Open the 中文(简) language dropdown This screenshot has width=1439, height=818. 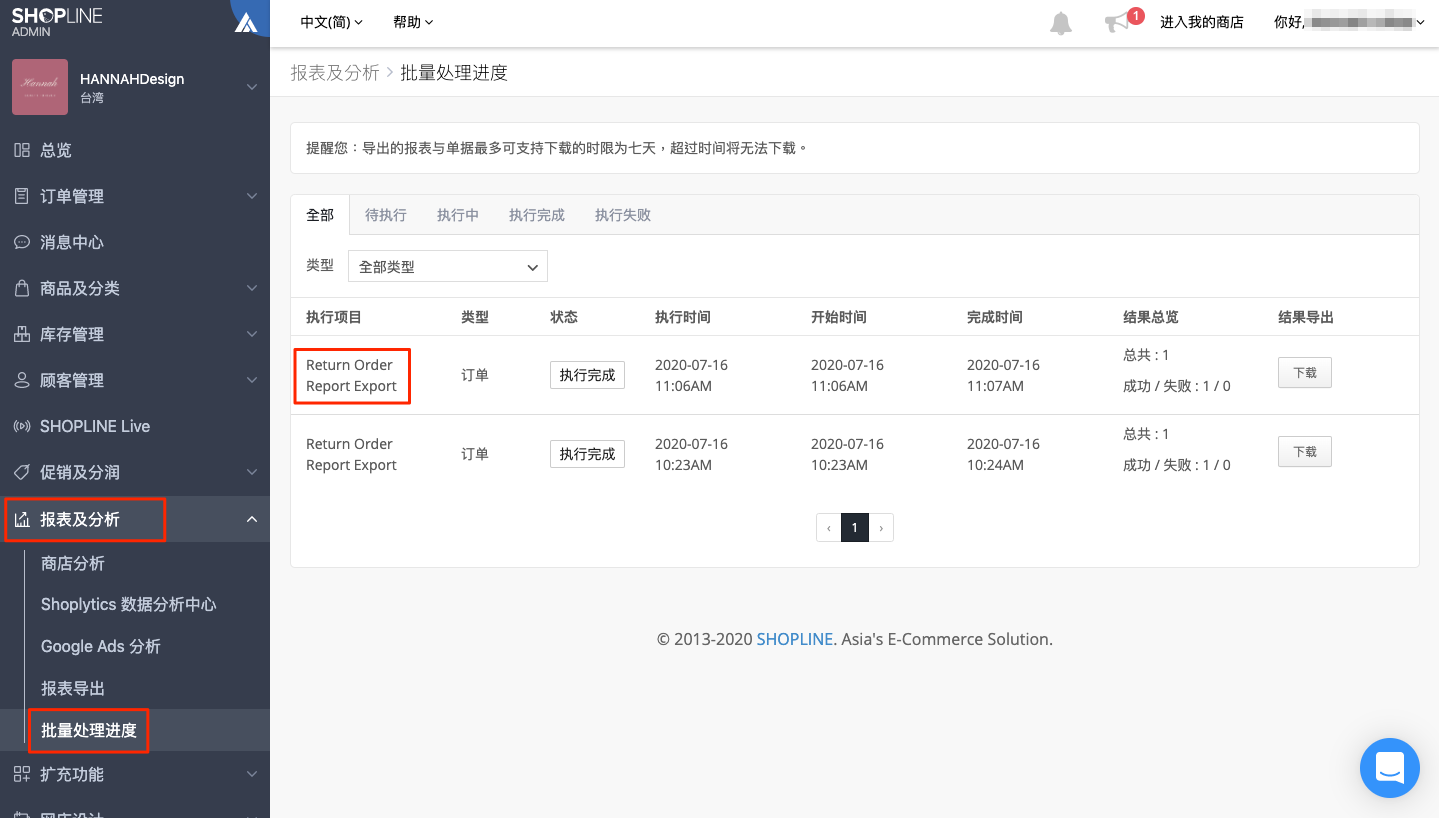tap(332, 22)
